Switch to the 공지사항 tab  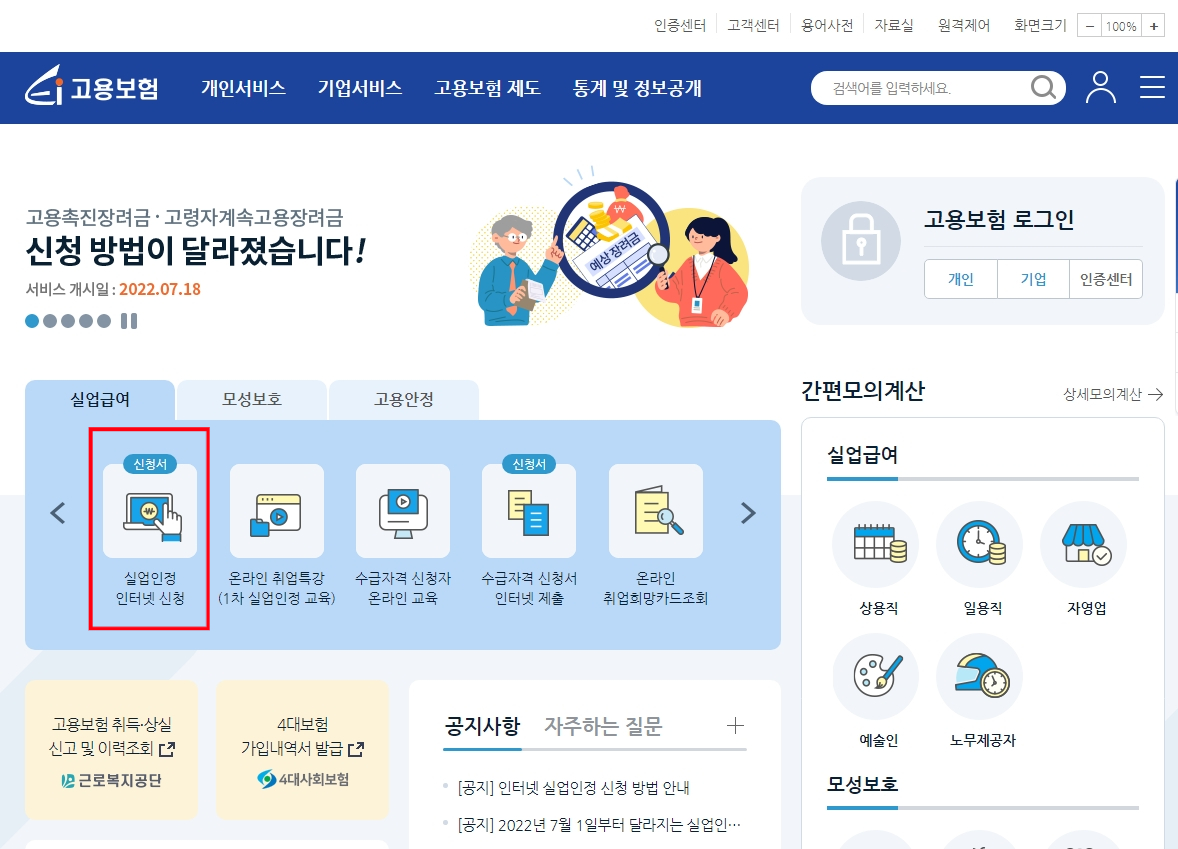click(x=482, y=726)
